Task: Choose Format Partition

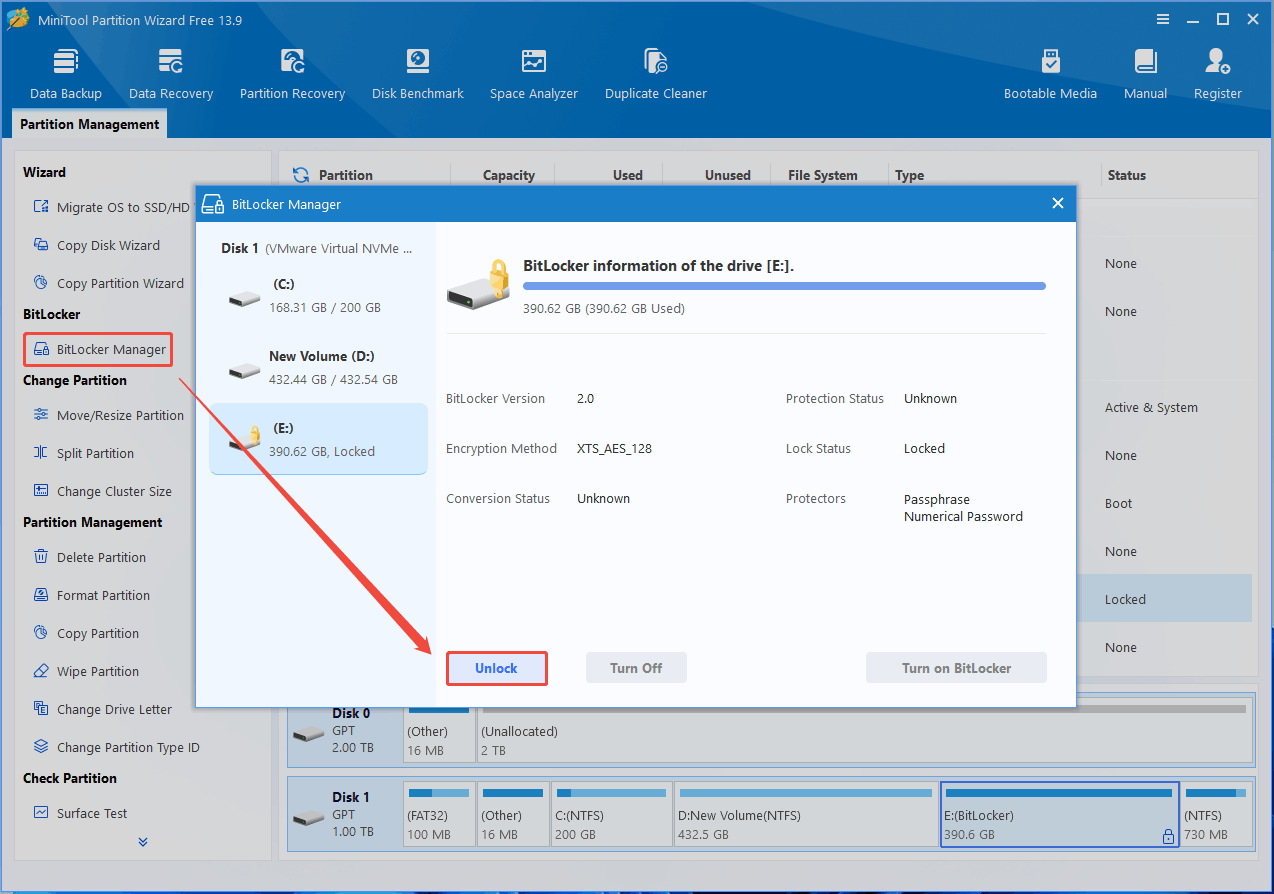Action: (x=91, y=595)
